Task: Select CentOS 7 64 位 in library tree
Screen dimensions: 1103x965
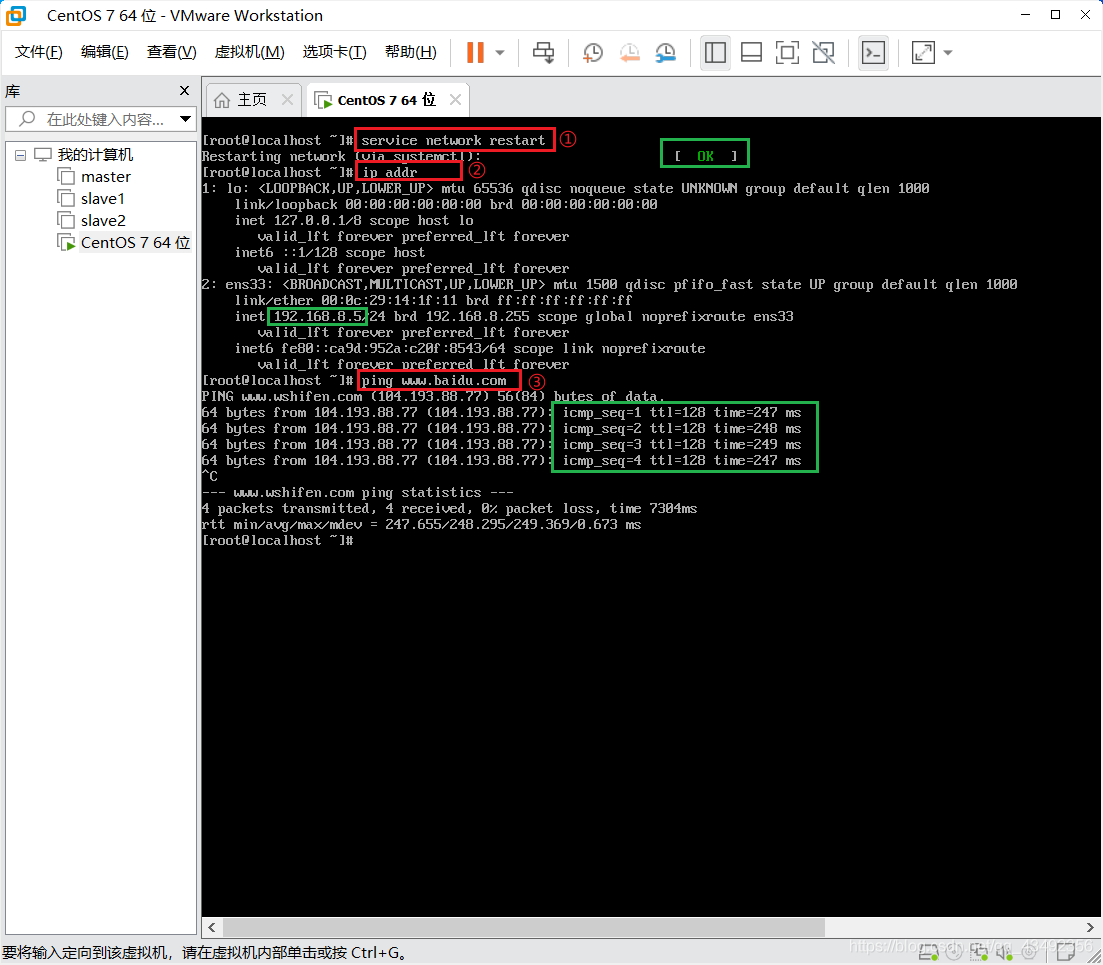Action: tap(135, 243)
